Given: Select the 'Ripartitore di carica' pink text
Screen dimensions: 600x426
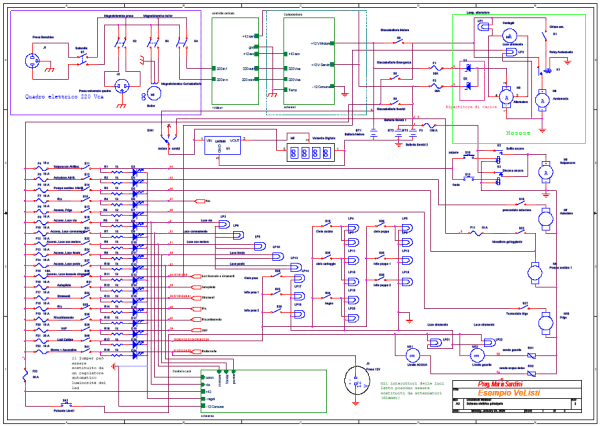Looking at the screenshot, I should (471, 107).
